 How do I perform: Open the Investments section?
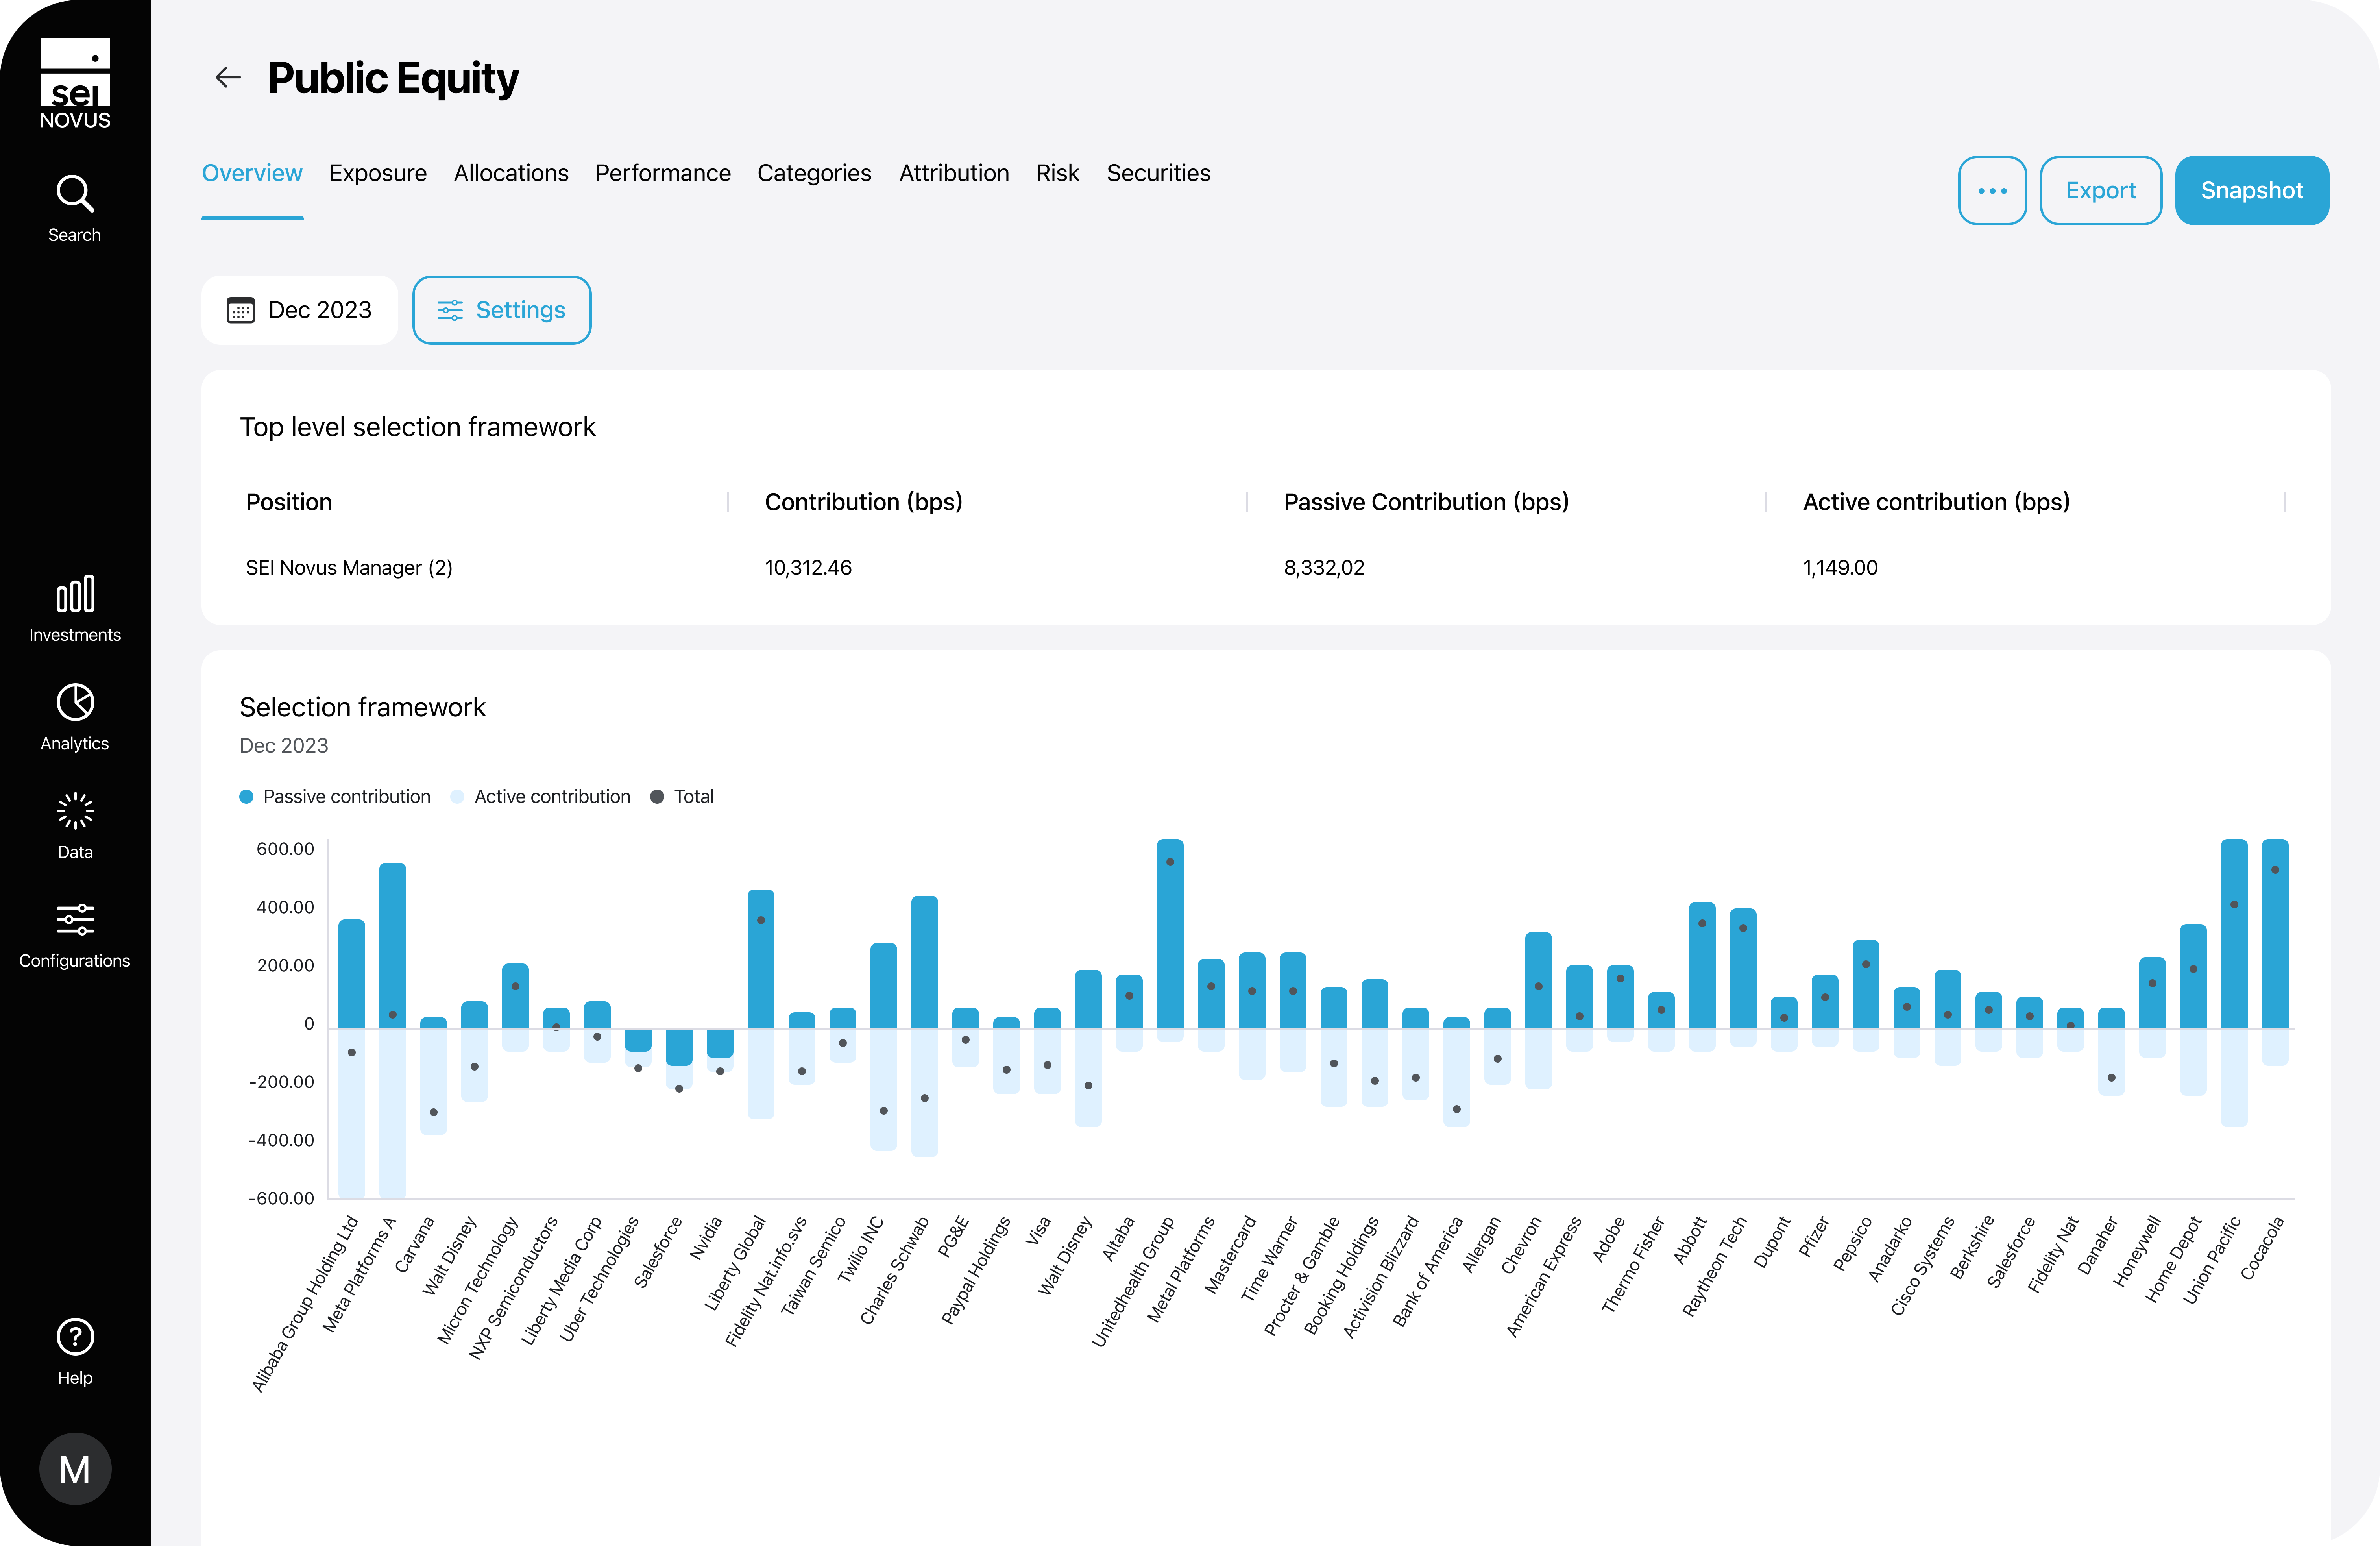[x=75, y=608]
